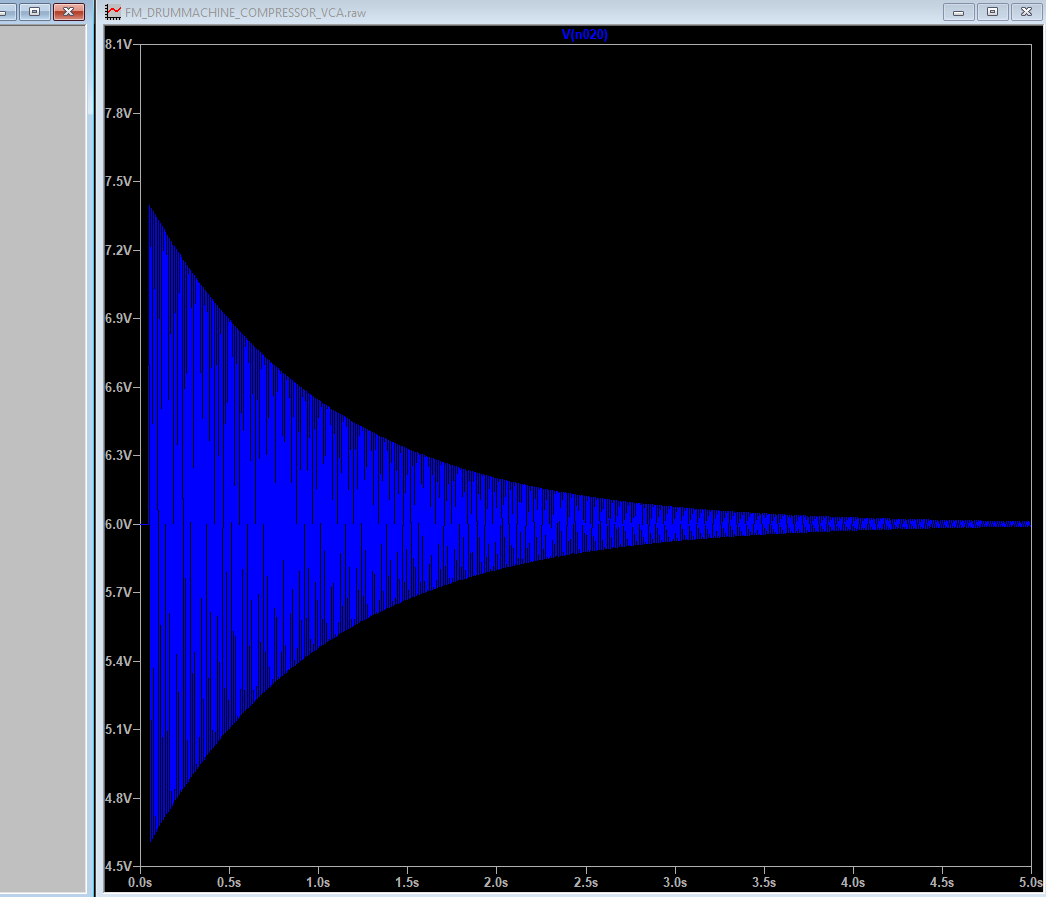
Task: Click the 6.9V vertical axis label
Action: (118, 318)
